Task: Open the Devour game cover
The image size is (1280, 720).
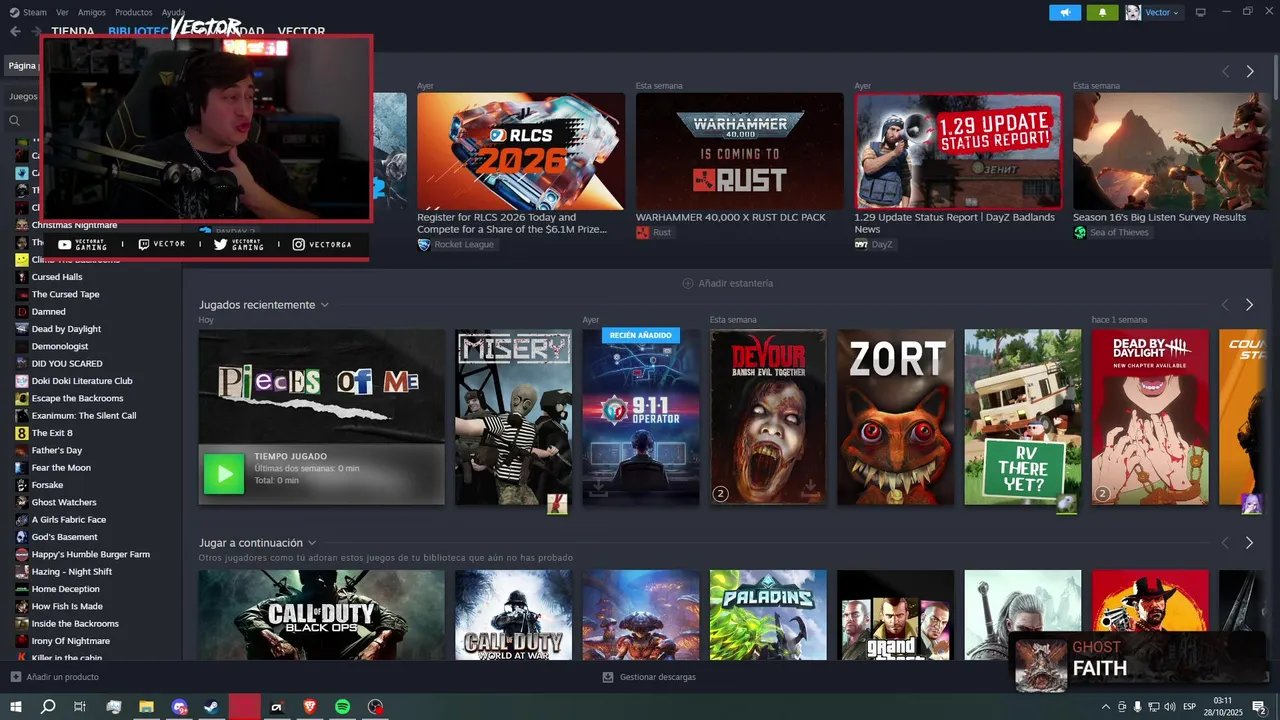Action: (768, 417)
